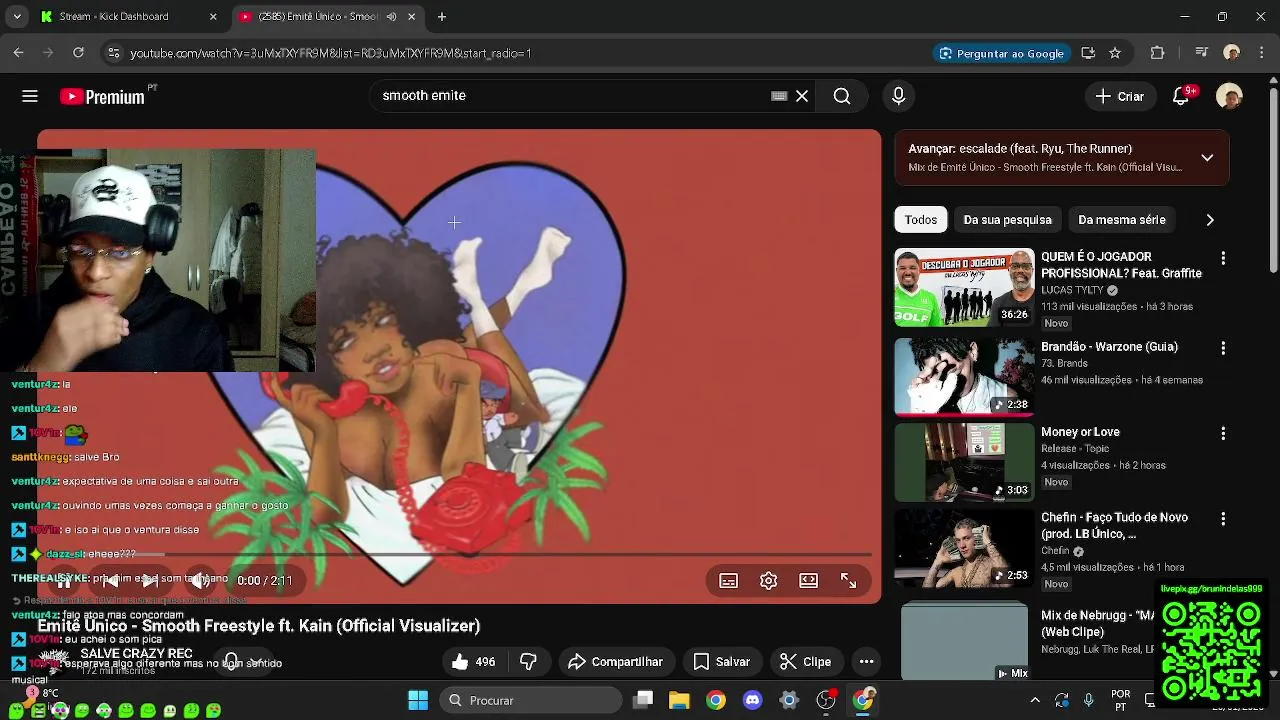Reload the page with the refresh icon
This screenshot has height=720, width=1280.
click(78, 53)
